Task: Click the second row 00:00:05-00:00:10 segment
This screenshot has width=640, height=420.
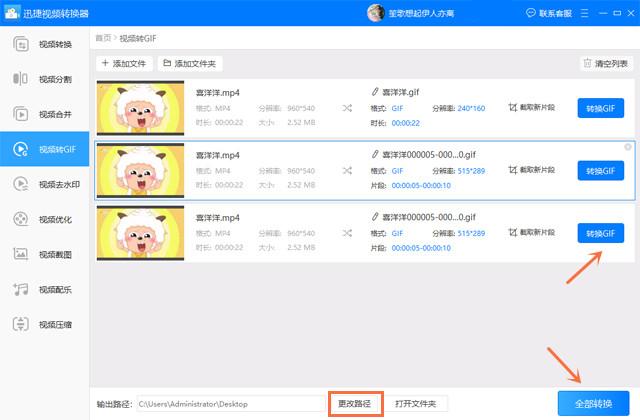Action: click(421, 185)
